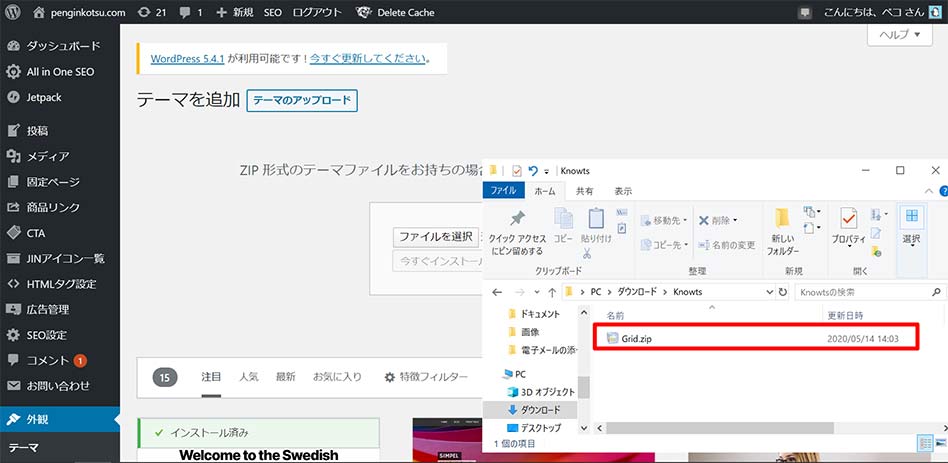Open 投稿 in the sidebar
The height and width of the screenshot is (463, 948).
point(60,131)
